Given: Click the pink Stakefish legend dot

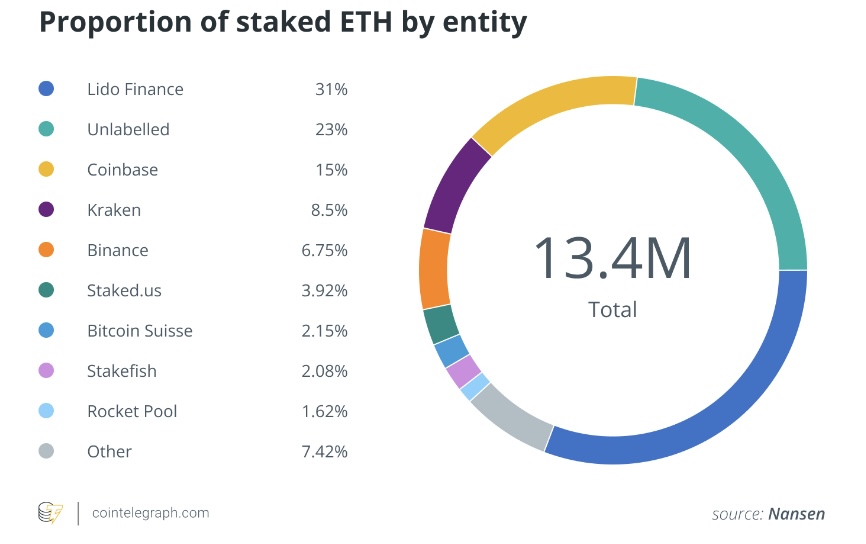Looking at the screenshot, I should [45, 371].
